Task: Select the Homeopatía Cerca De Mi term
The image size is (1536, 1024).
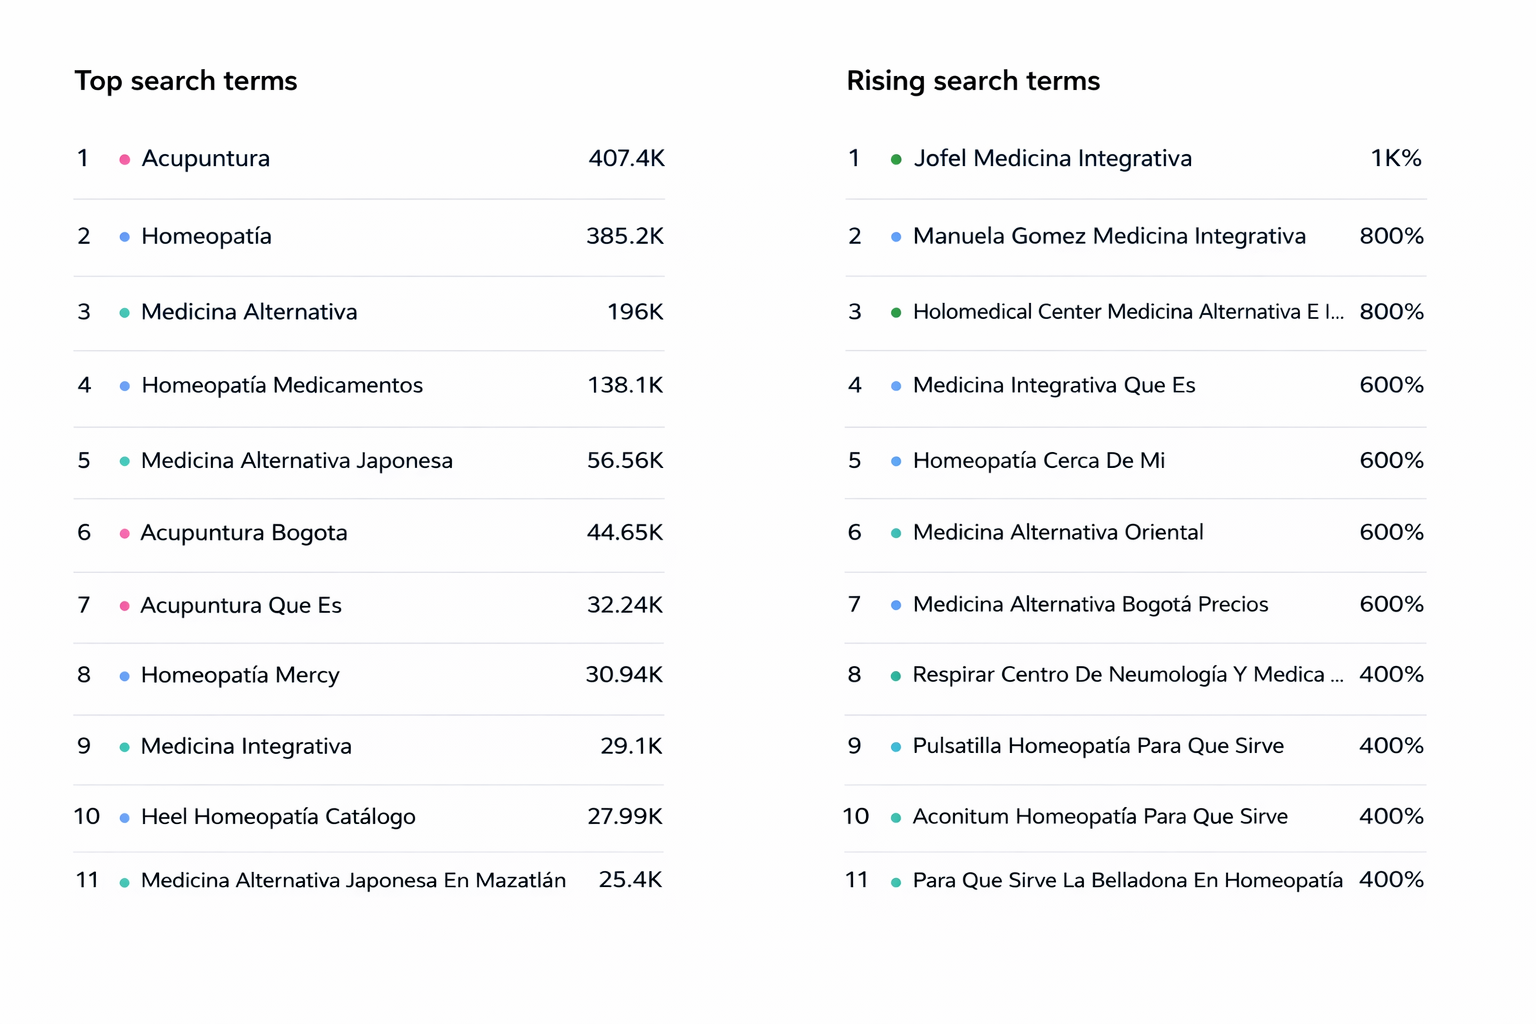Action: click(x=1038, y=461)
